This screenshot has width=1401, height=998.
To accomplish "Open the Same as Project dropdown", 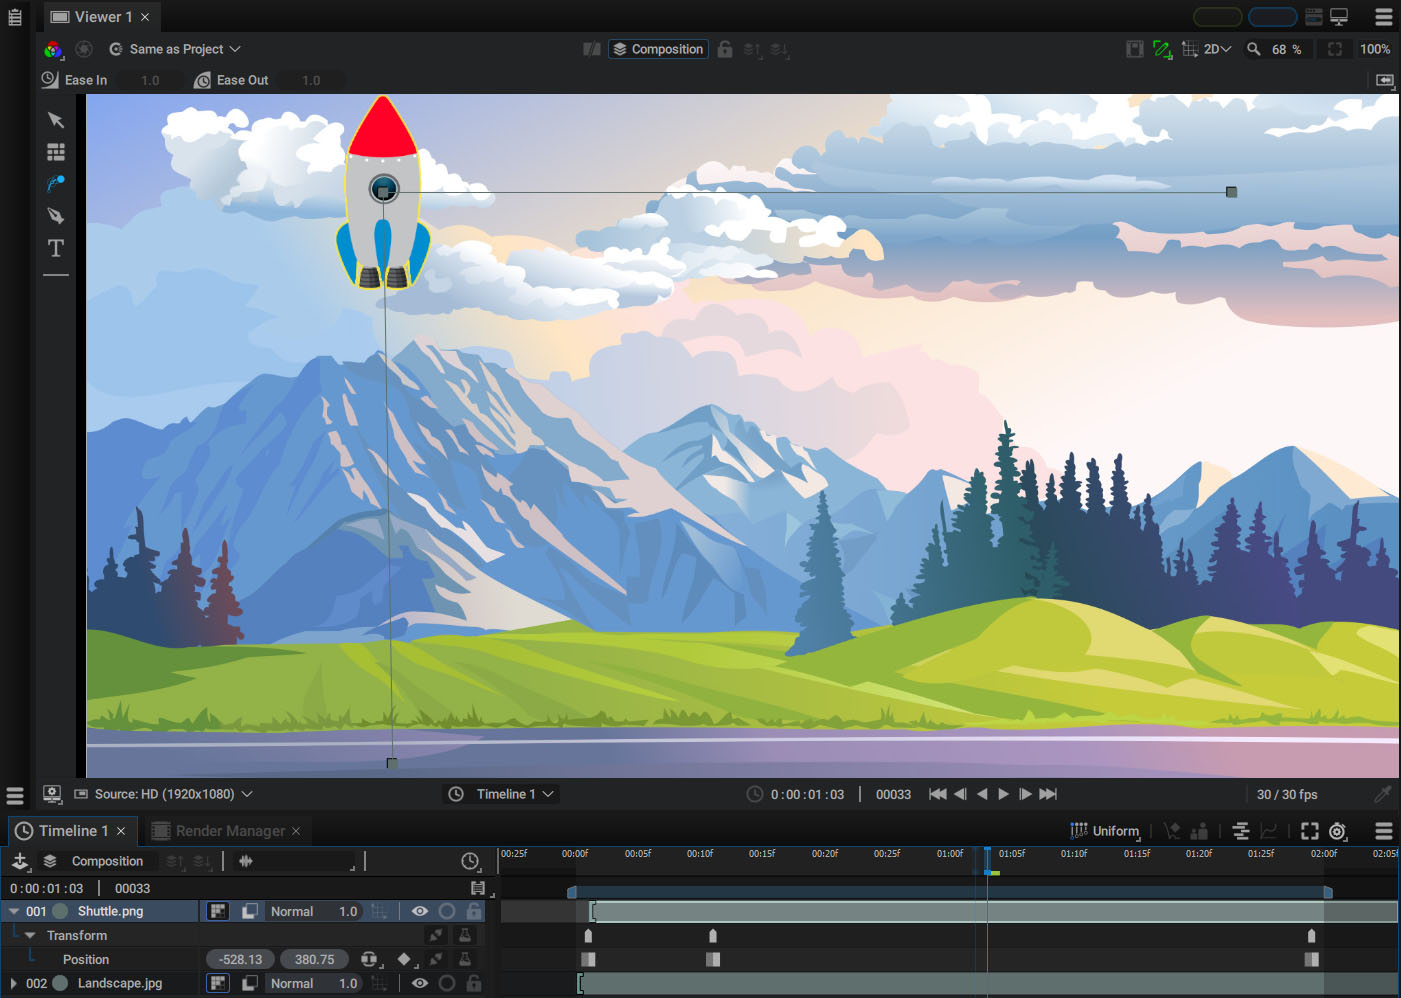I will tap(176, 49).
